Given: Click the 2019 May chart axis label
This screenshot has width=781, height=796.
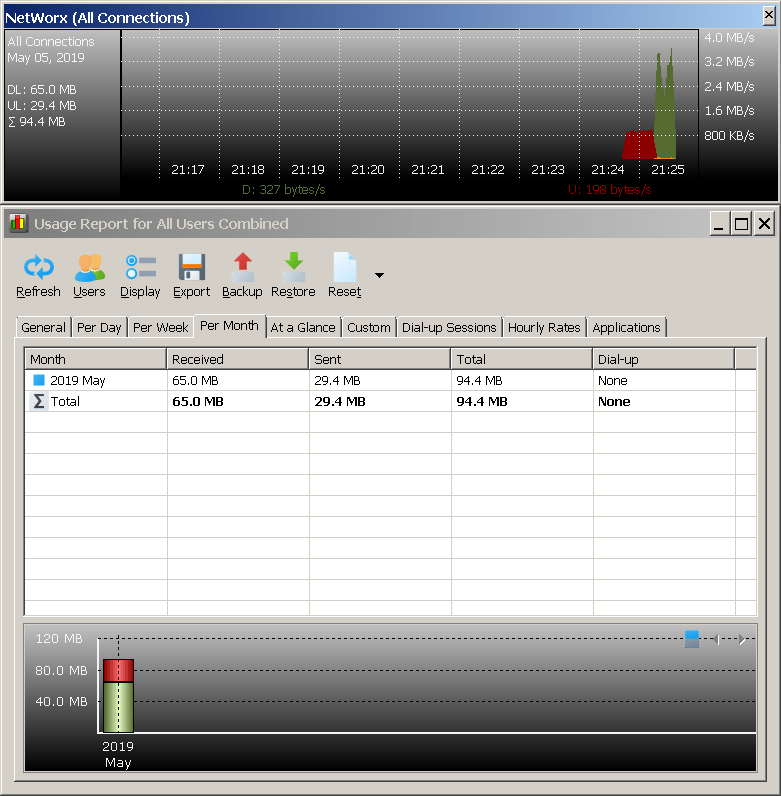Looking at the screenshot, I should [x=118, y=754].
